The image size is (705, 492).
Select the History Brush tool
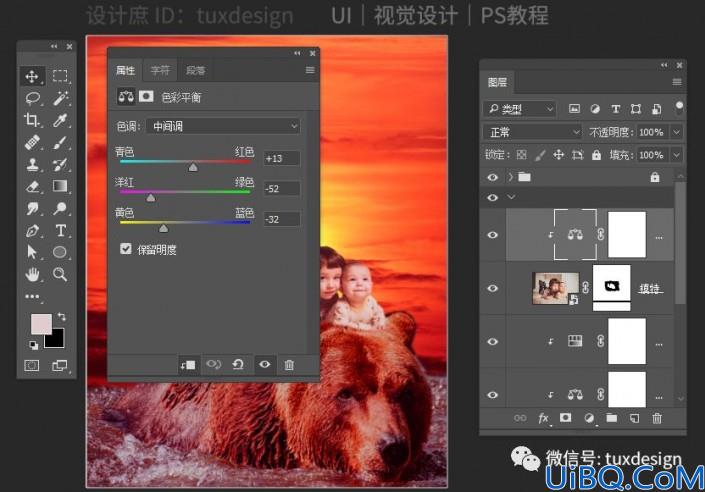pyautogui.click(x=60, y=165)
